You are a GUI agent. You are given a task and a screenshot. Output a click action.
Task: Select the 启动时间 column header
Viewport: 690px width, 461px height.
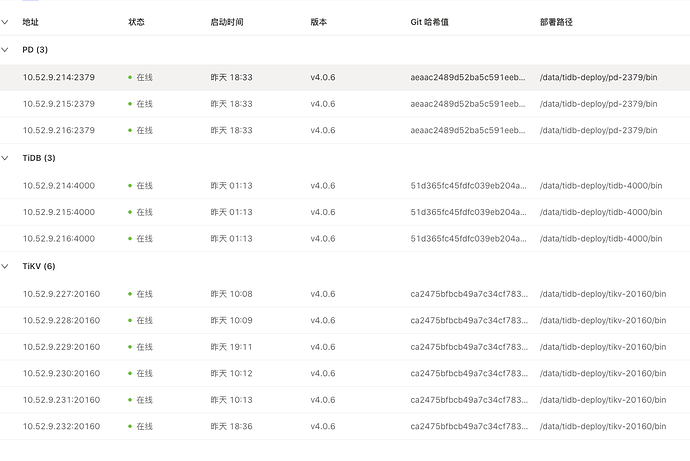click(x=227, y=22)
